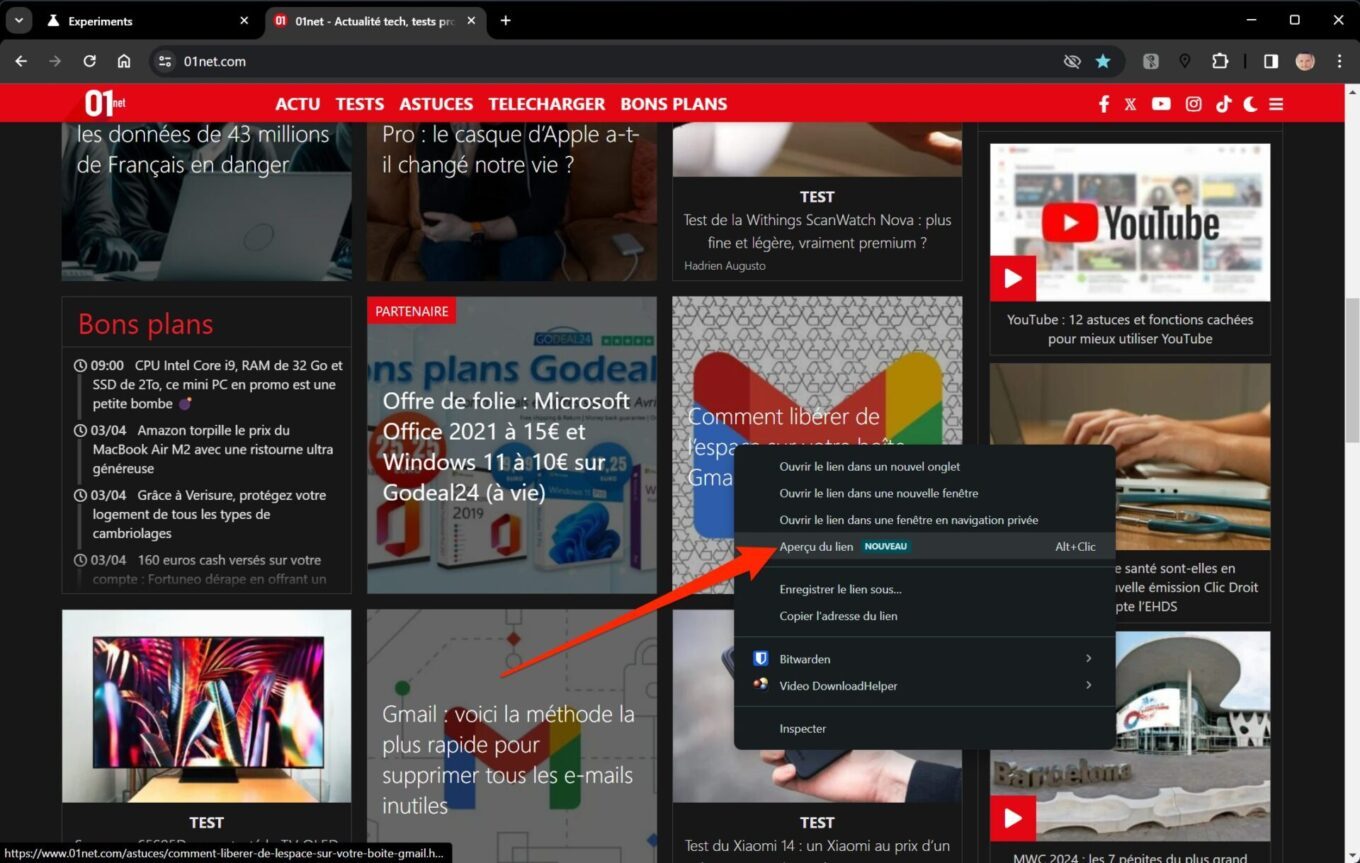The image size is (1360, 863).
Task: Select 'Enregistrer le lien sous...'
Action: pyautogui.click(x=924, y=589)
